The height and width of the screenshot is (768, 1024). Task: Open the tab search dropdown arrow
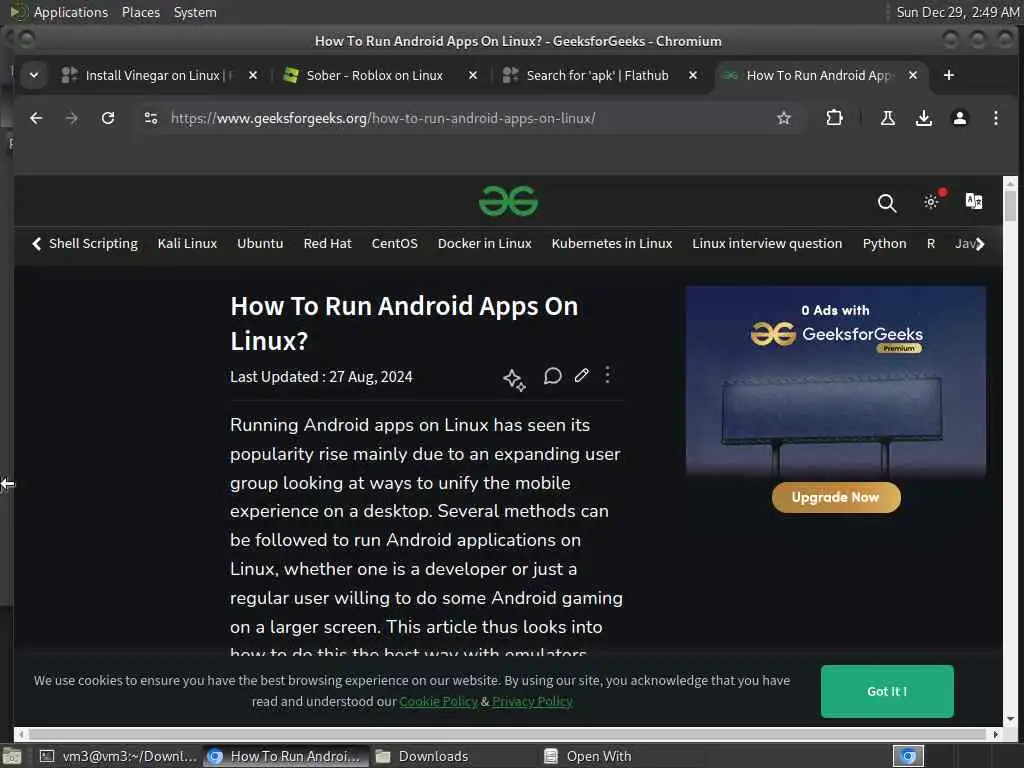pyautogui.click(x=34, y=75)
